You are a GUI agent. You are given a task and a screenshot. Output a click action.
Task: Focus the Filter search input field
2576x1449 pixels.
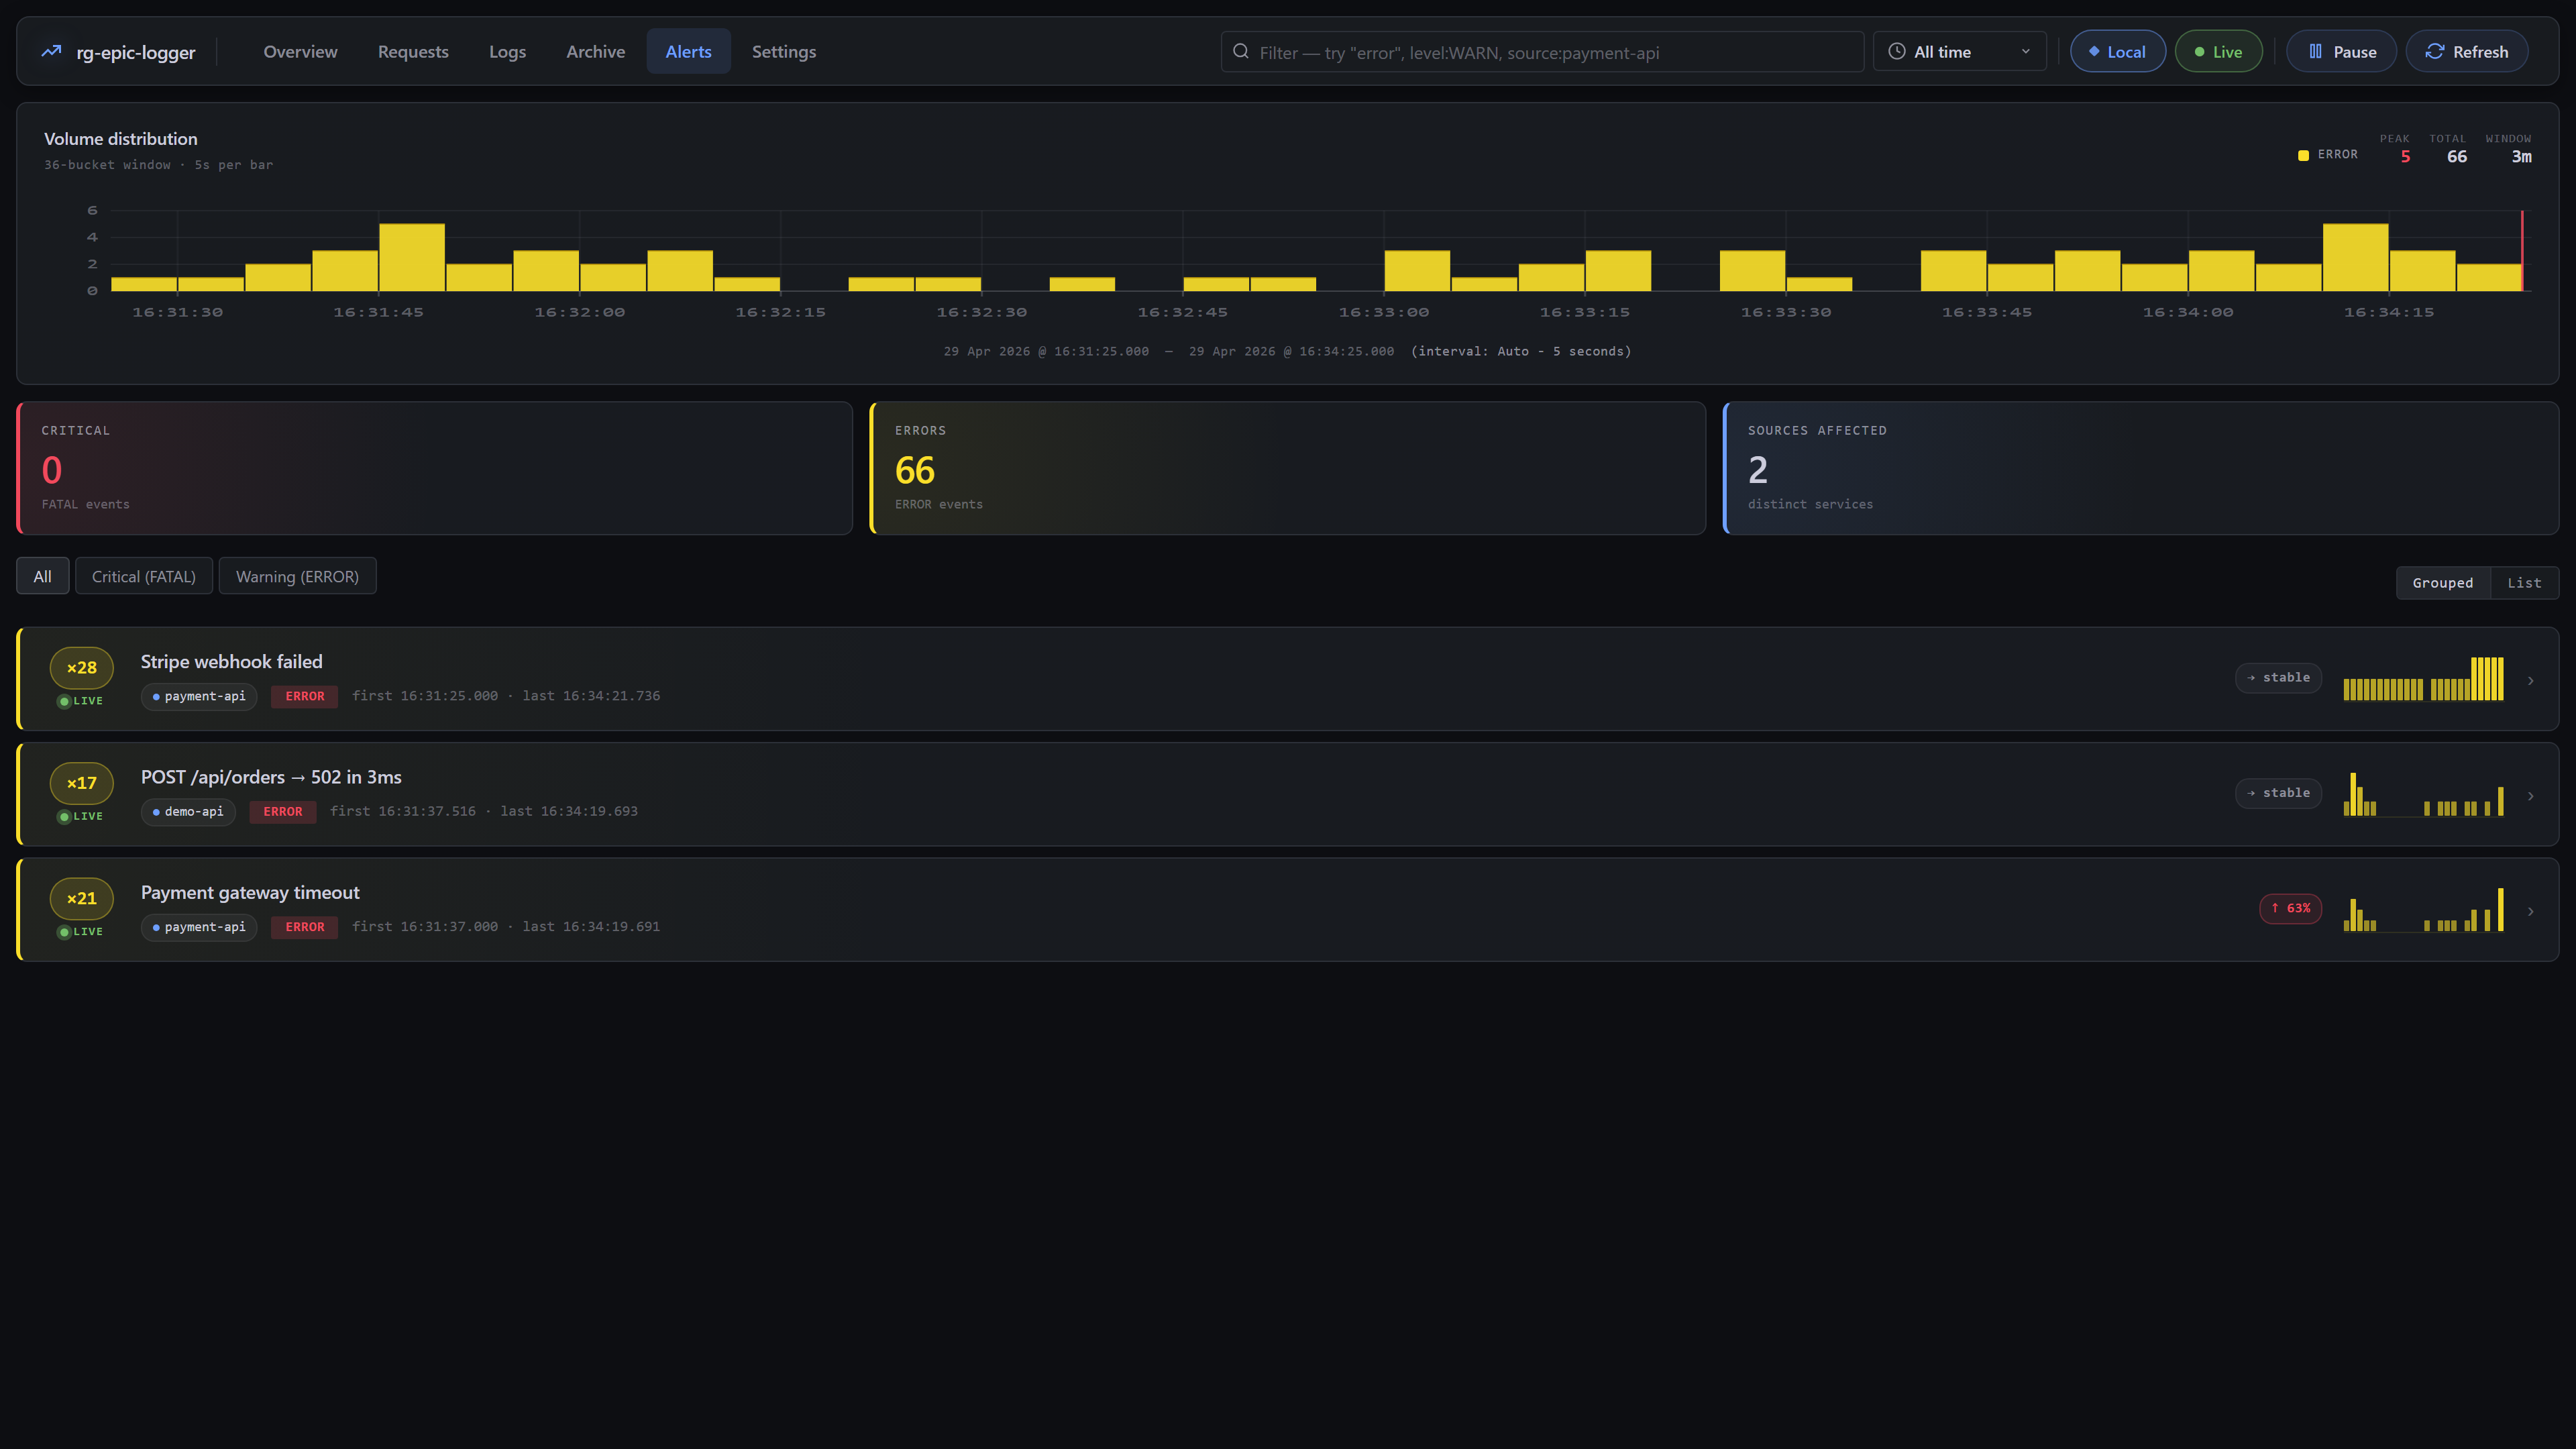point(1542,51)
